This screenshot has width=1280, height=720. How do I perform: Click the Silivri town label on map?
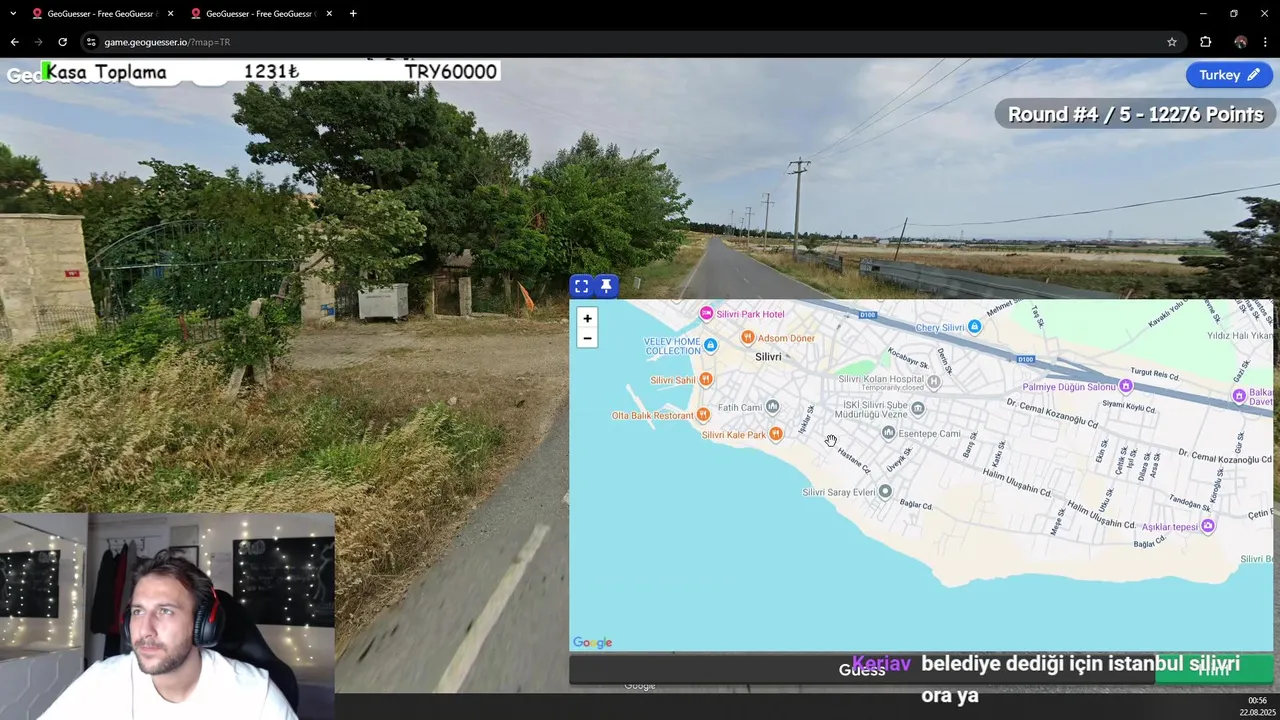pyautogui.click(x=768, y=357)
